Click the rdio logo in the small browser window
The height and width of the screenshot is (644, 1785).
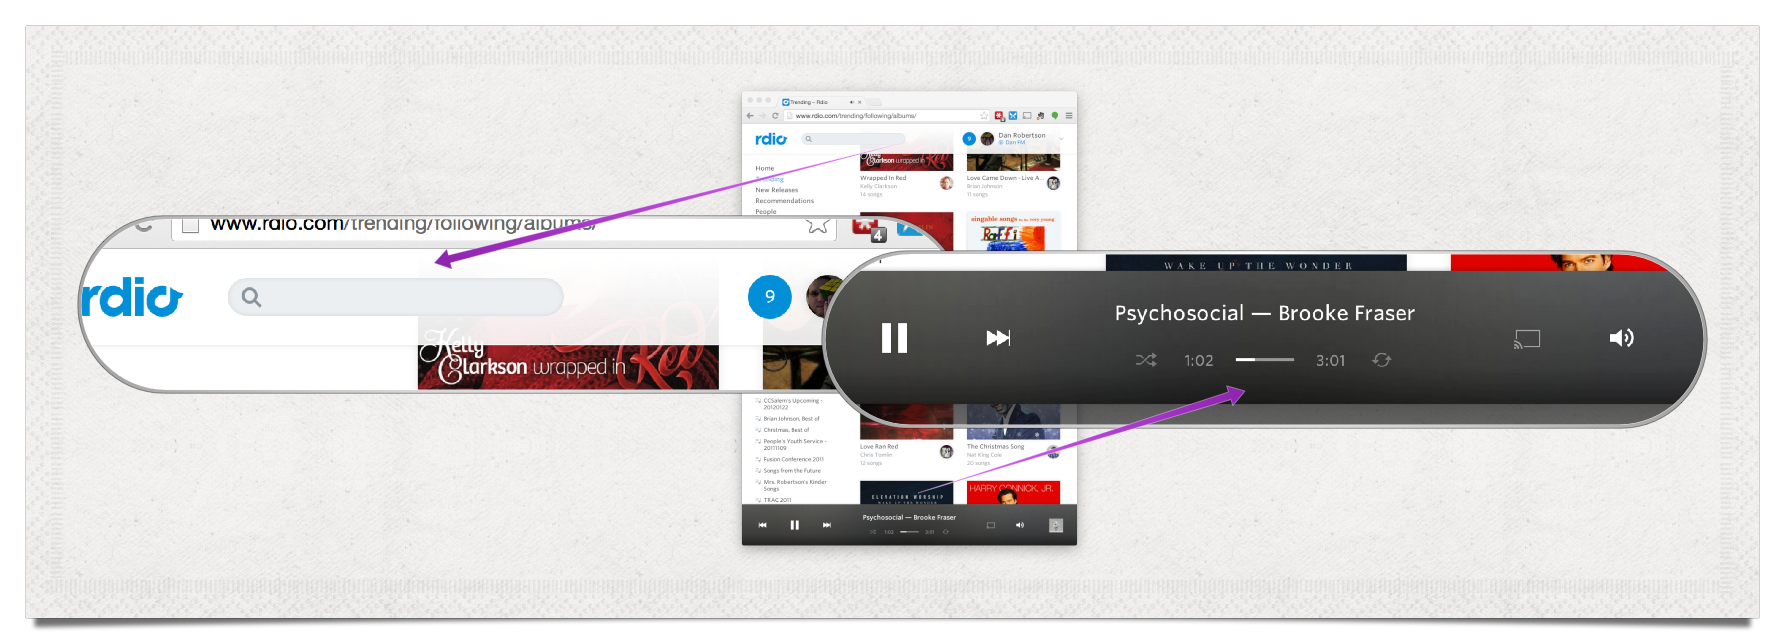(x=771, y=139)
